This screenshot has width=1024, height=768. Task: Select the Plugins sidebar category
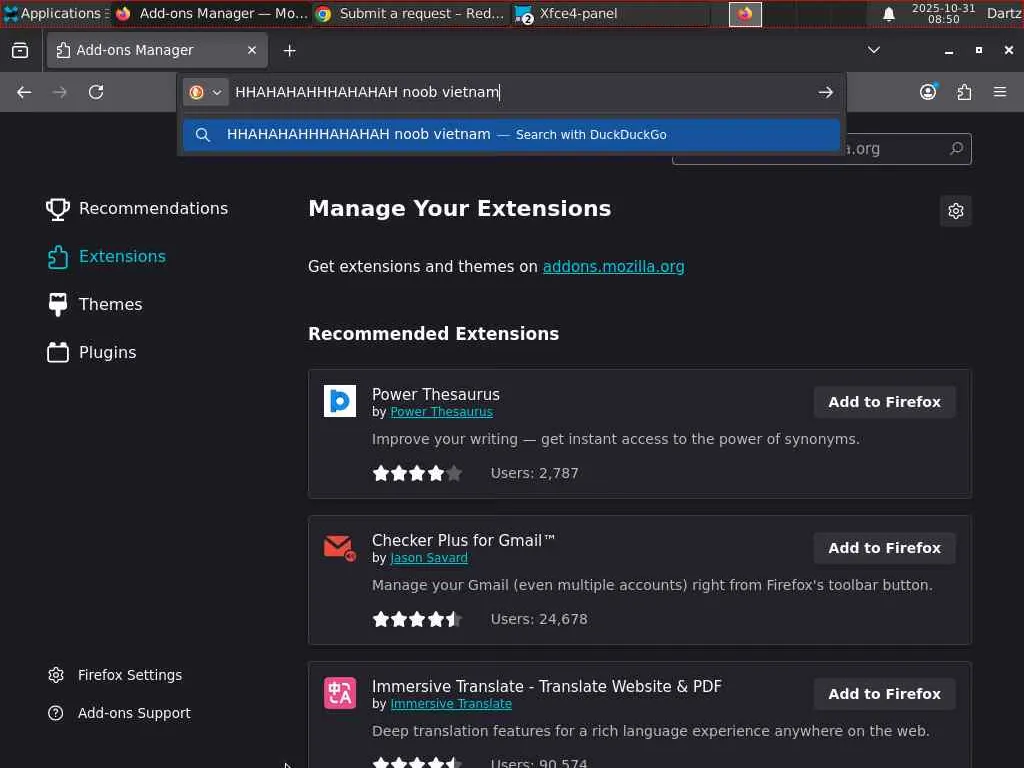coord(107,352)
